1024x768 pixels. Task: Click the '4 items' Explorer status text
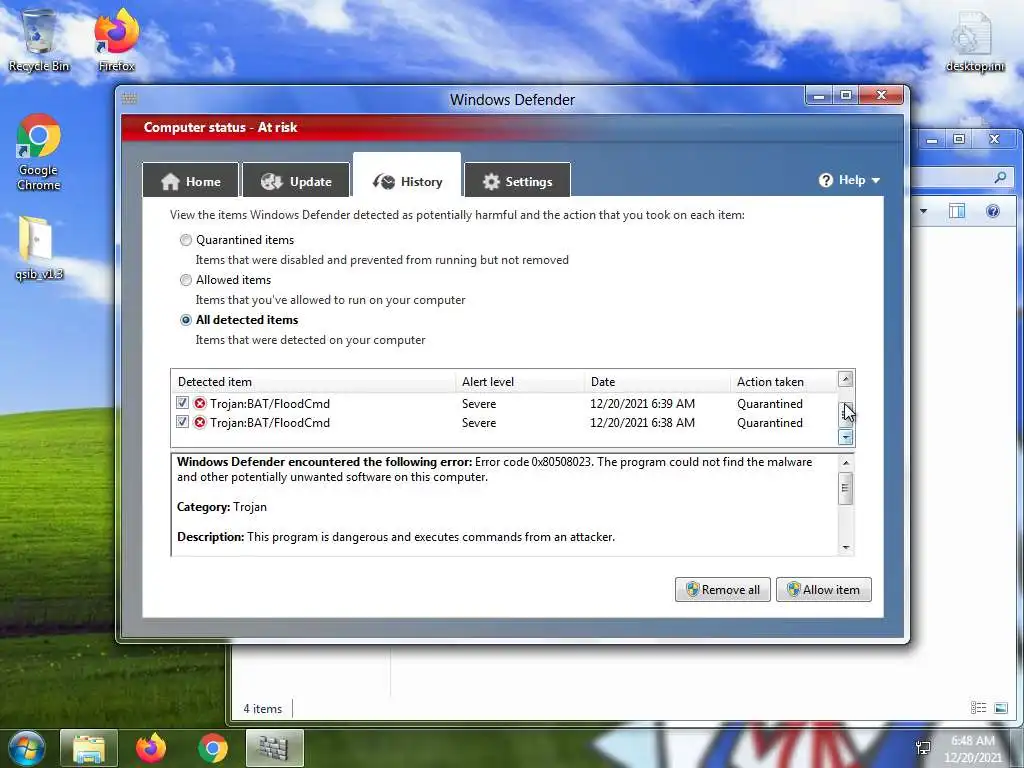point(263,709)
